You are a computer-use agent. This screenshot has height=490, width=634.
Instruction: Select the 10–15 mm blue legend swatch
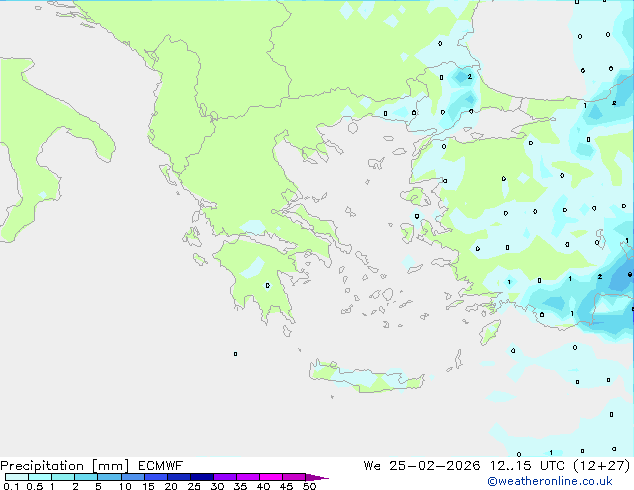[x=133, y=477]
